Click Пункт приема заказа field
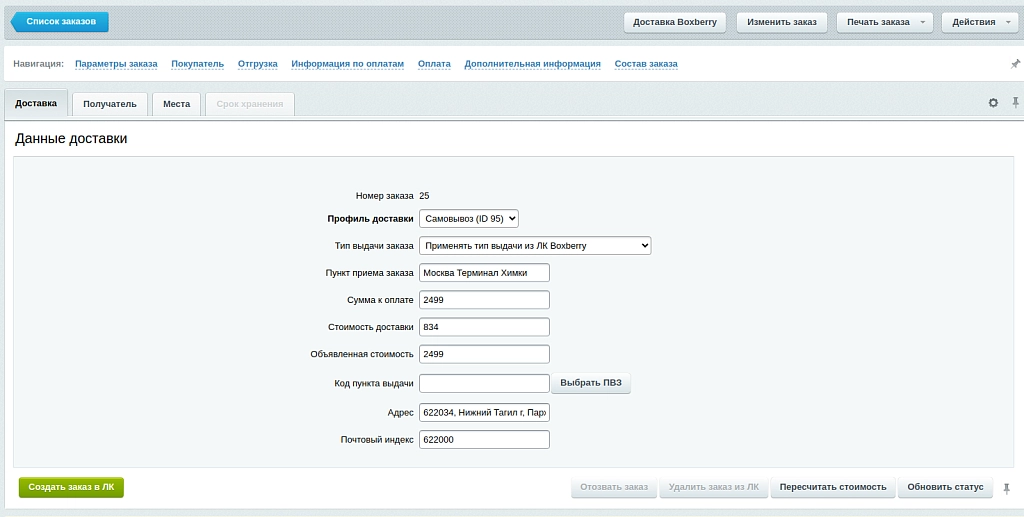Image resolution: width=1024 pixels, height=517 pixels. [484, 273]
